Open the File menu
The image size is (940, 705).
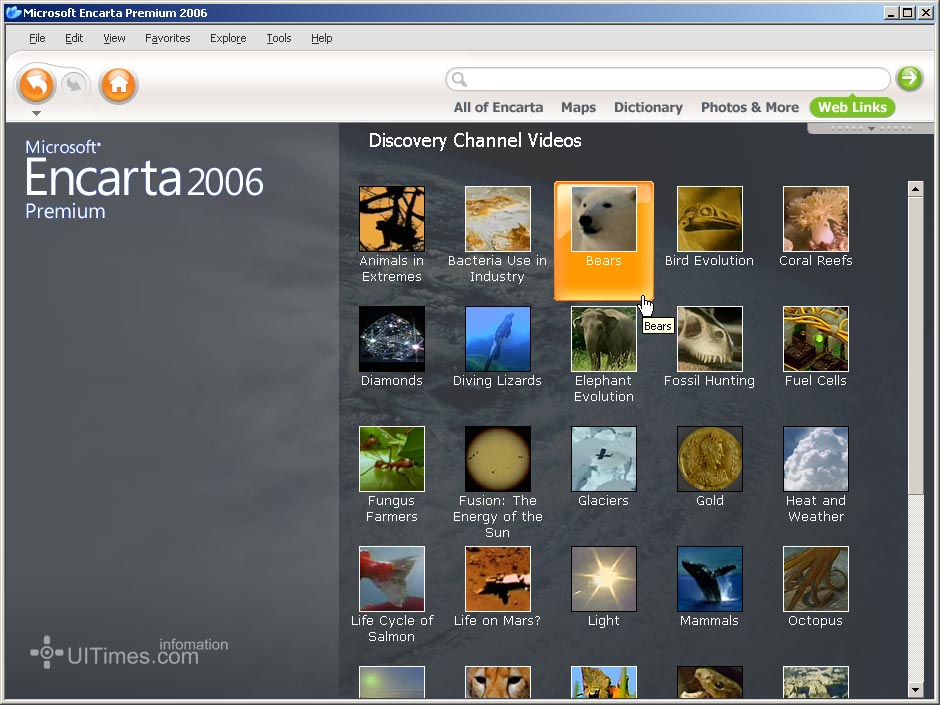37,38
